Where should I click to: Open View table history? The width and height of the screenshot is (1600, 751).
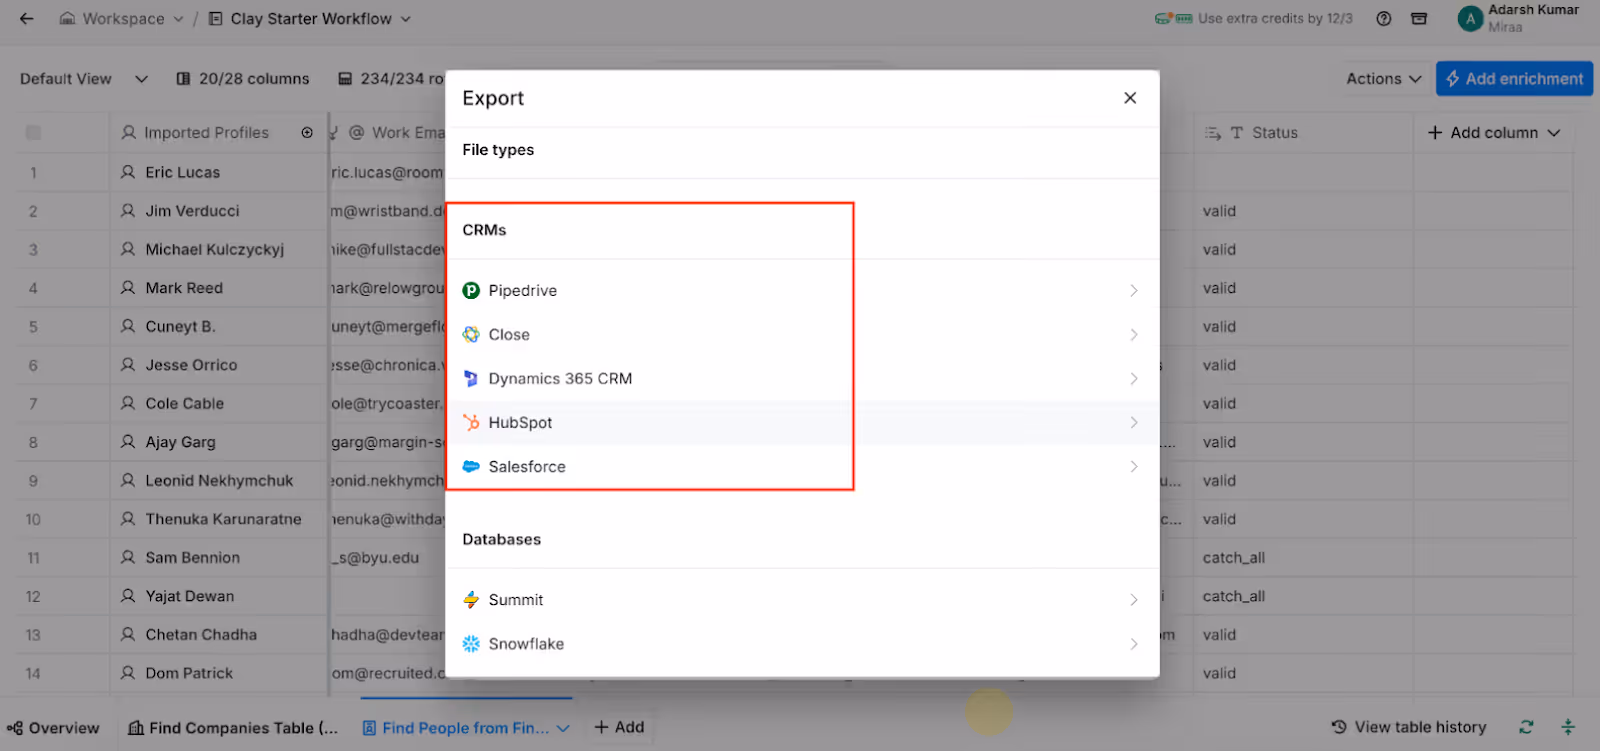[1408, 727]
